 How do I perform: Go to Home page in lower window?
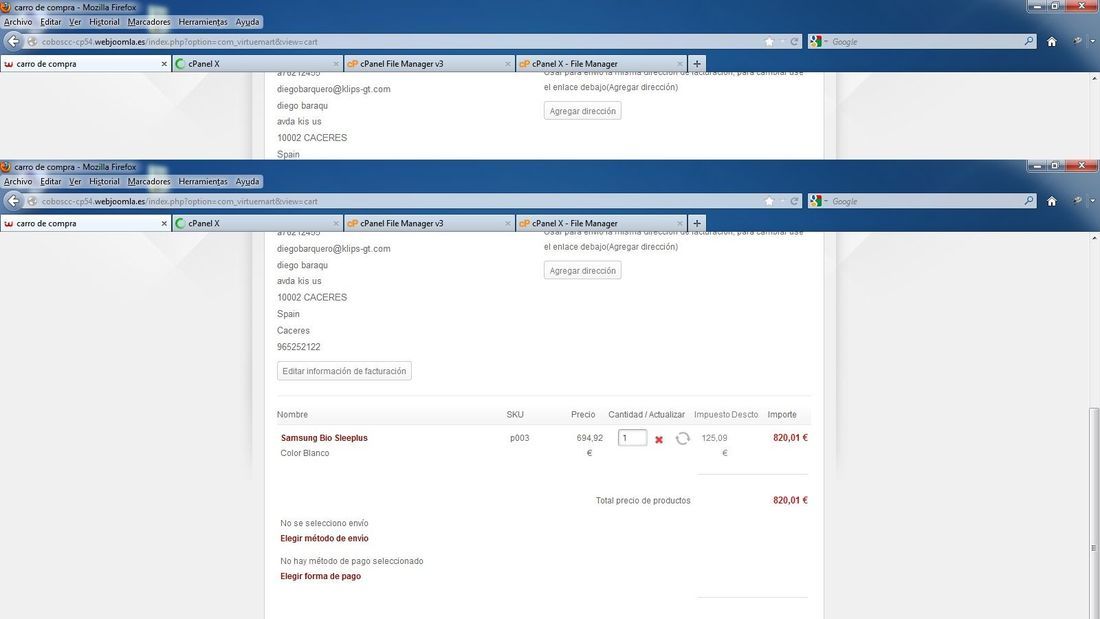(1052, 201)
